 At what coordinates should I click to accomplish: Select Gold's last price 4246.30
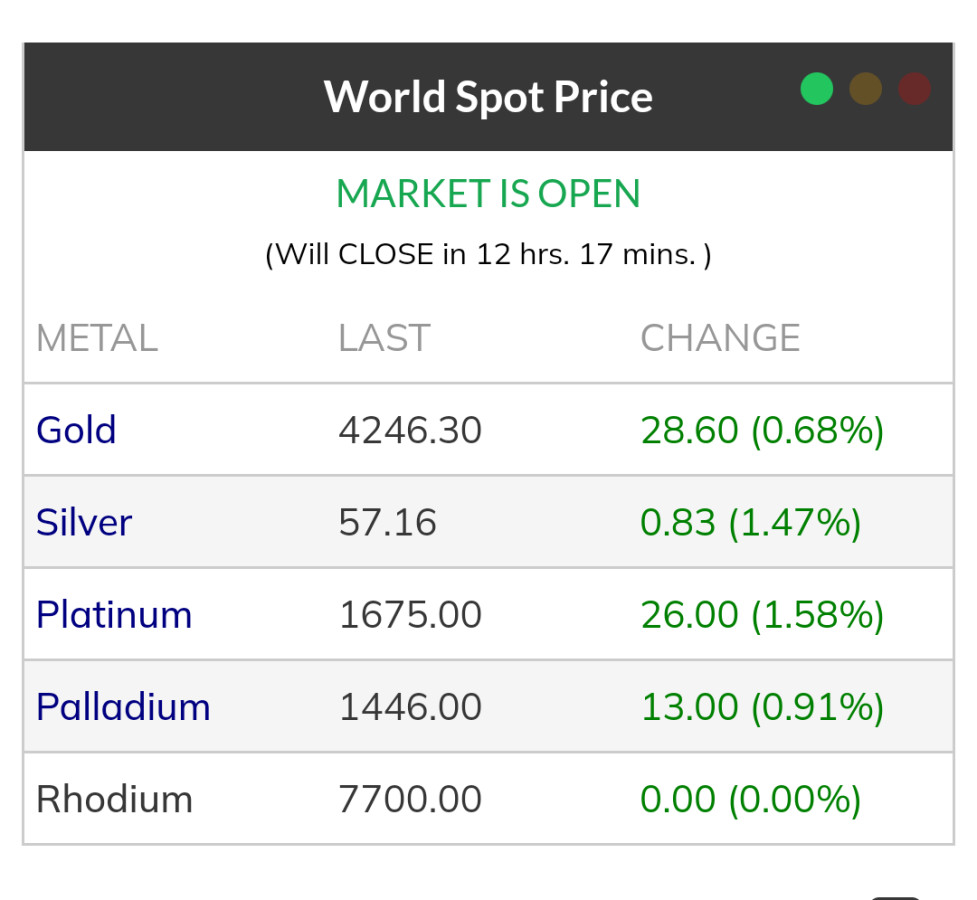(x=410, y=430)
